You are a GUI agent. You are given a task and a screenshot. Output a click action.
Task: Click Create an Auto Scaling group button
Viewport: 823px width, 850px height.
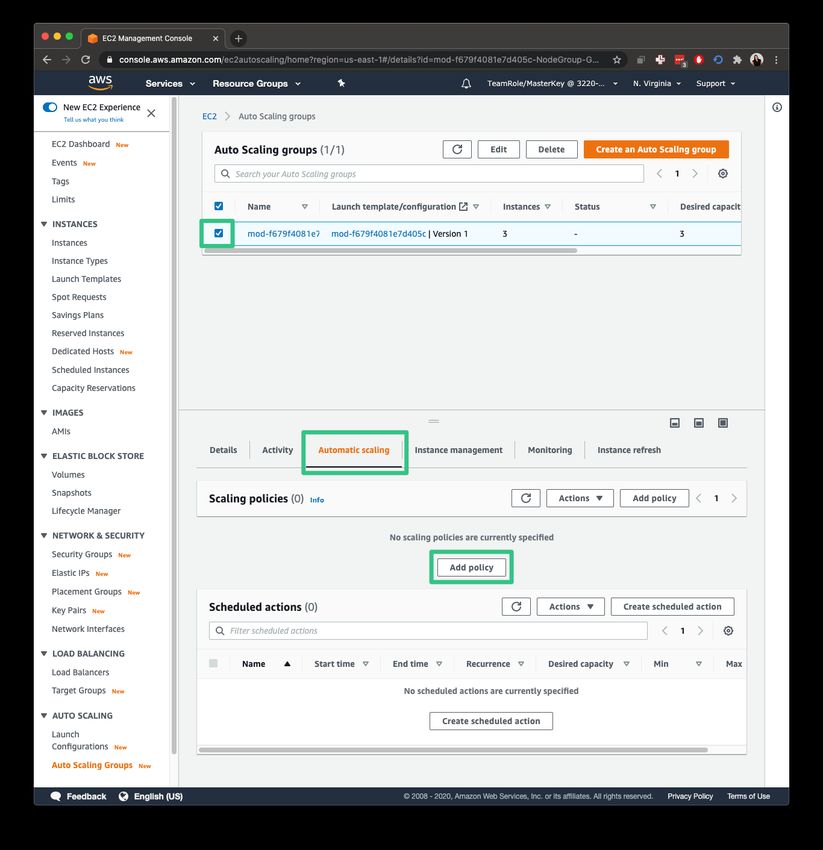656,149
